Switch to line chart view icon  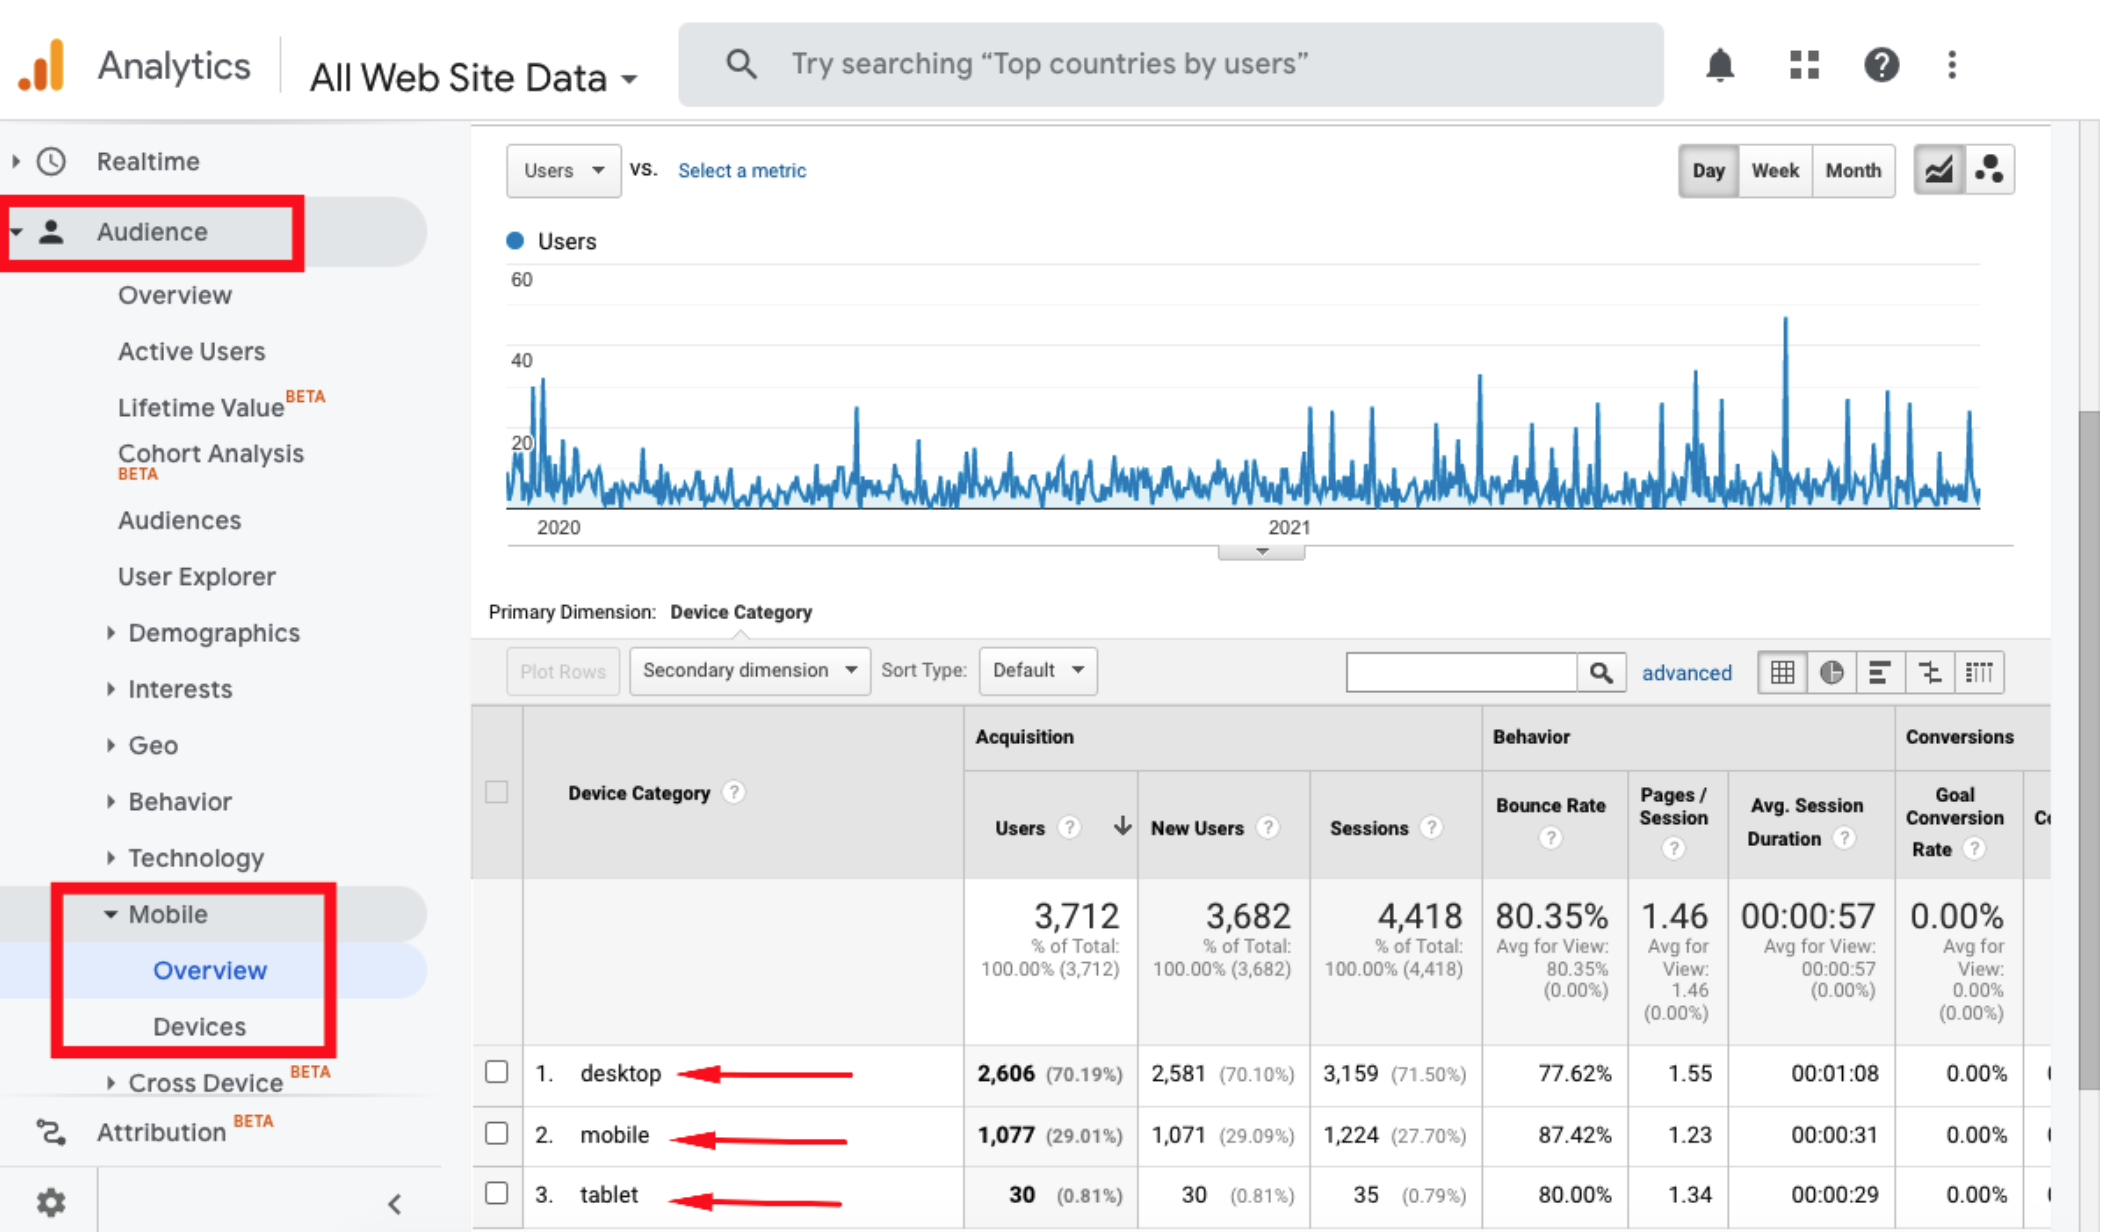(x=1938, y=170)
